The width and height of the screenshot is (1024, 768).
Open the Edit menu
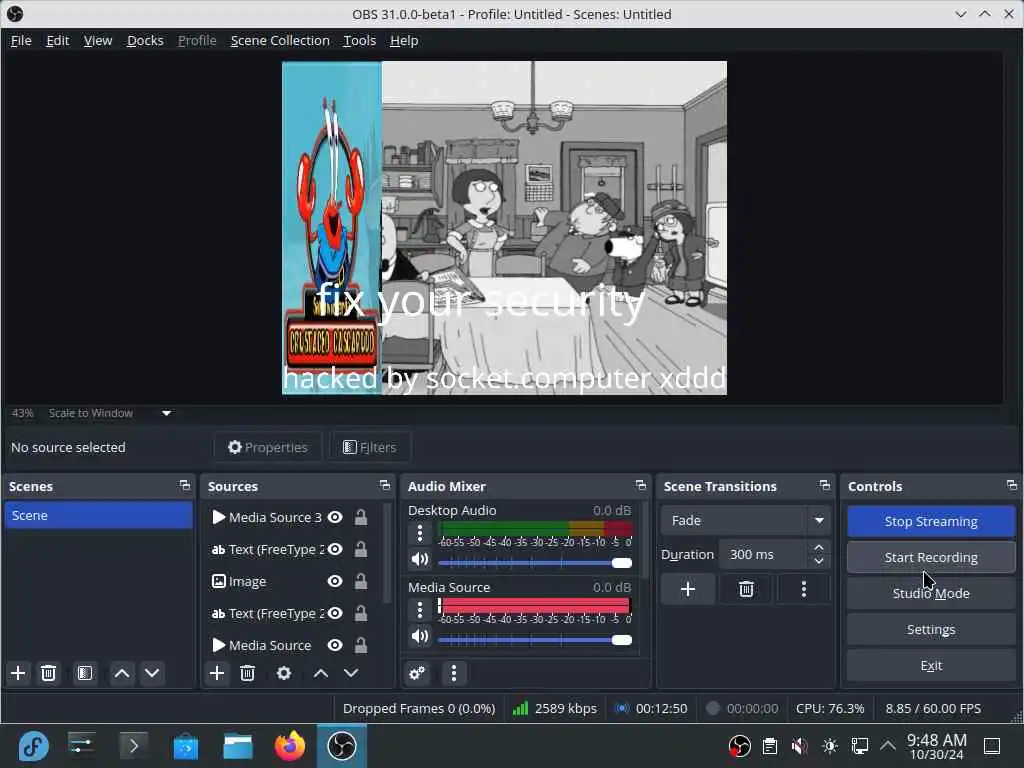coord(57,40)
